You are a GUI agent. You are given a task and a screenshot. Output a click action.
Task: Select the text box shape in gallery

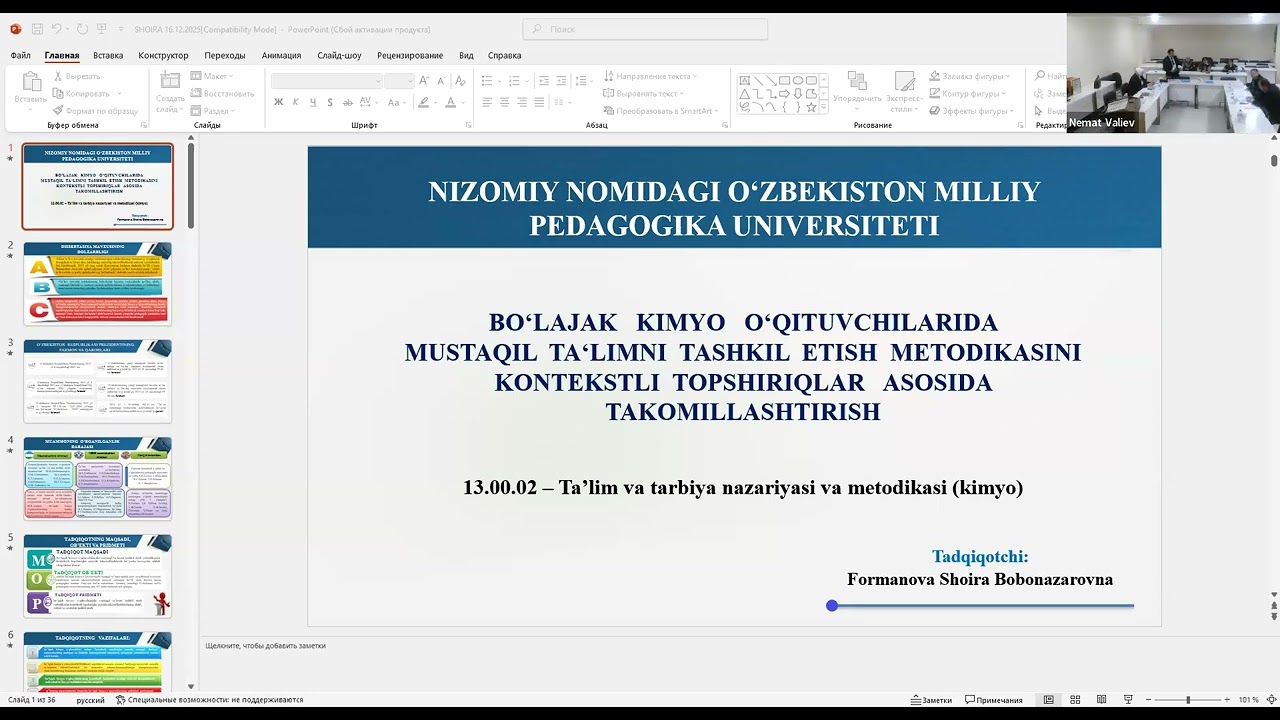[745, 80]
